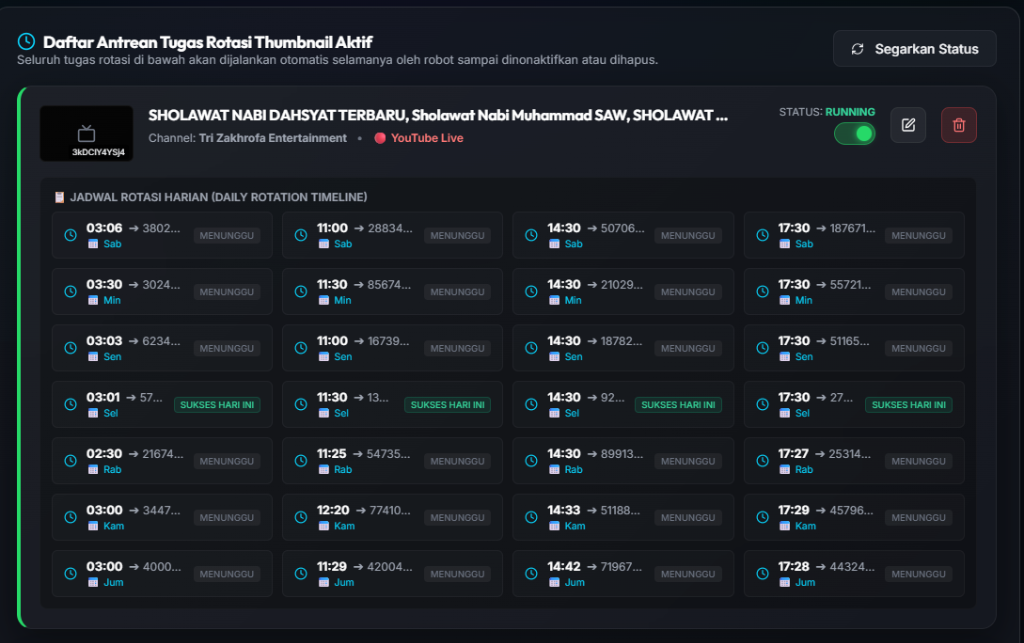This screenshot has height=643, width=1024.
Task: Click the clock icon of the 11:30 Min slot
Action: 300,292
